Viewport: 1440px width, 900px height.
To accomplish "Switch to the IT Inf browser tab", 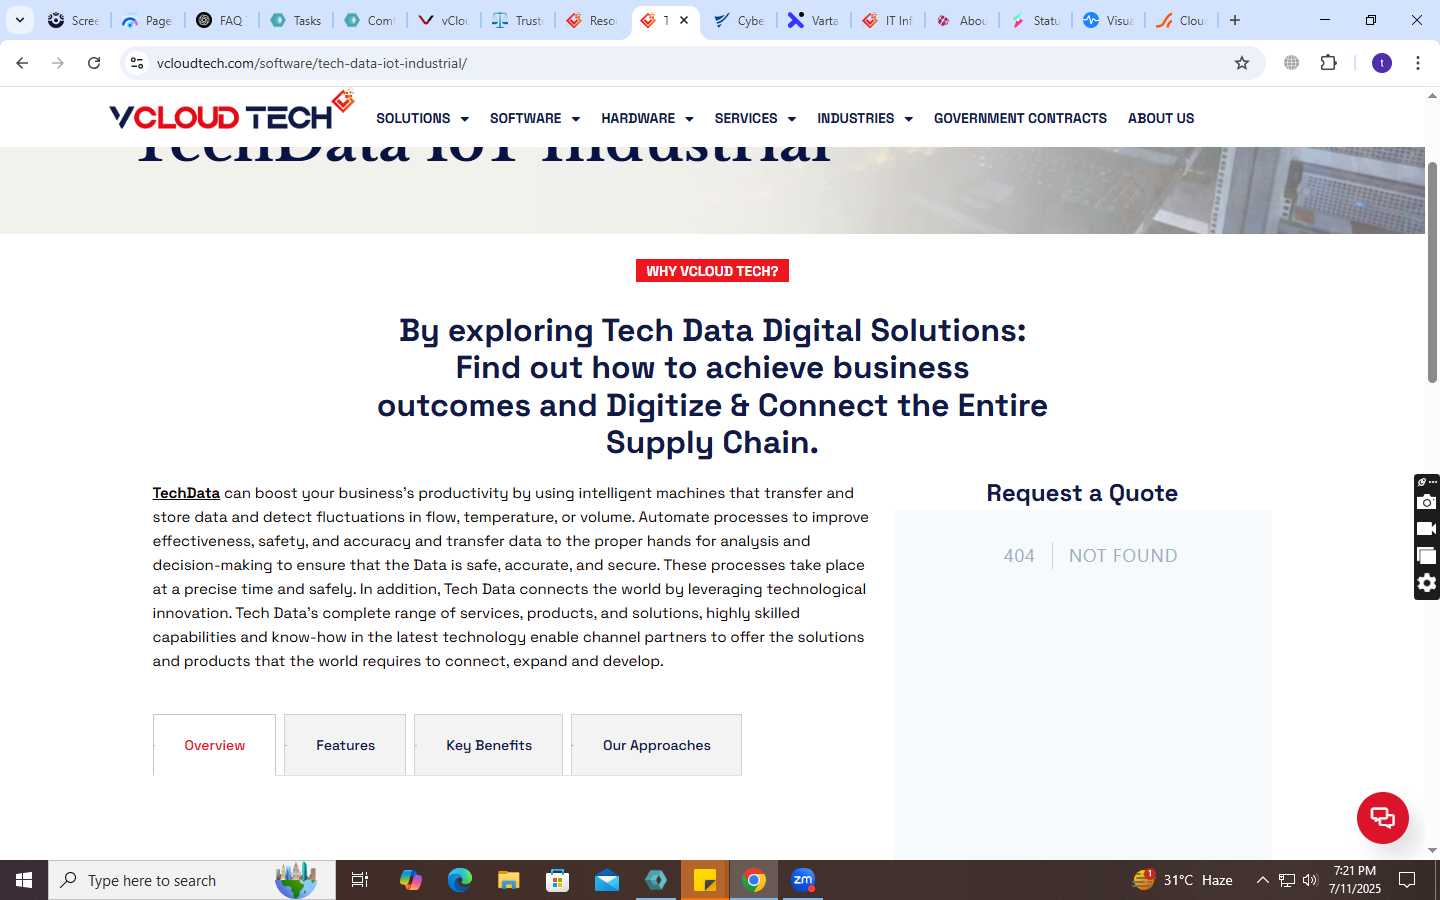I will pyautogui.click(x=887, y=20).
